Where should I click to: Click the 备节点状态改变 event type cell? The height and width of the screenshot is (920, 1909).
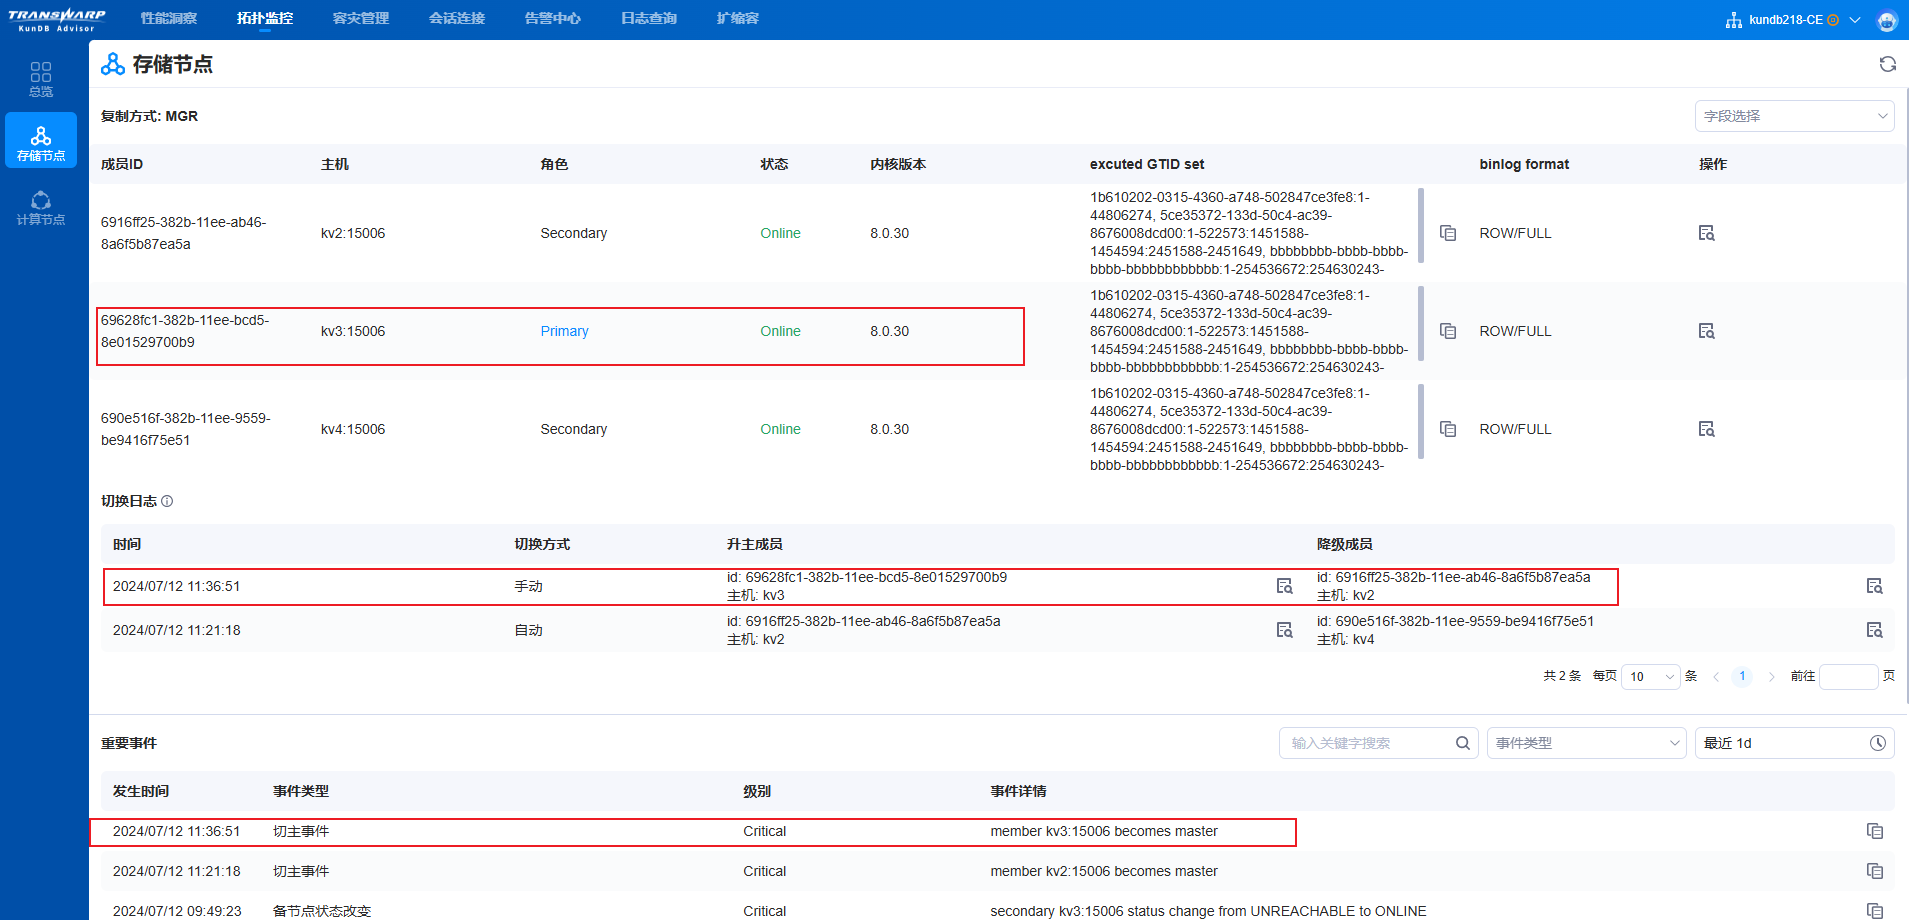pyautogui.click(x=322, y=911)
